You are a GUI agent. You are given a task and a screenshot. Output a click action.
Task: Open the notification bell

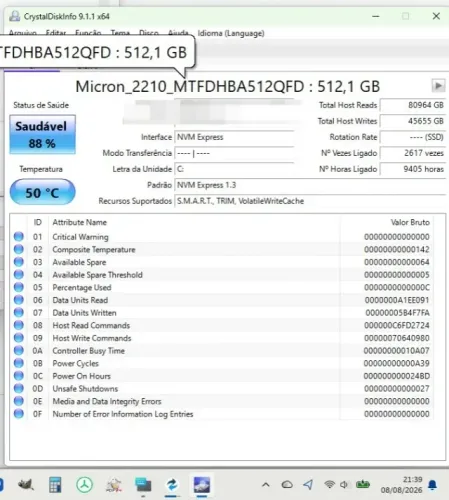[x=433, y=485]
